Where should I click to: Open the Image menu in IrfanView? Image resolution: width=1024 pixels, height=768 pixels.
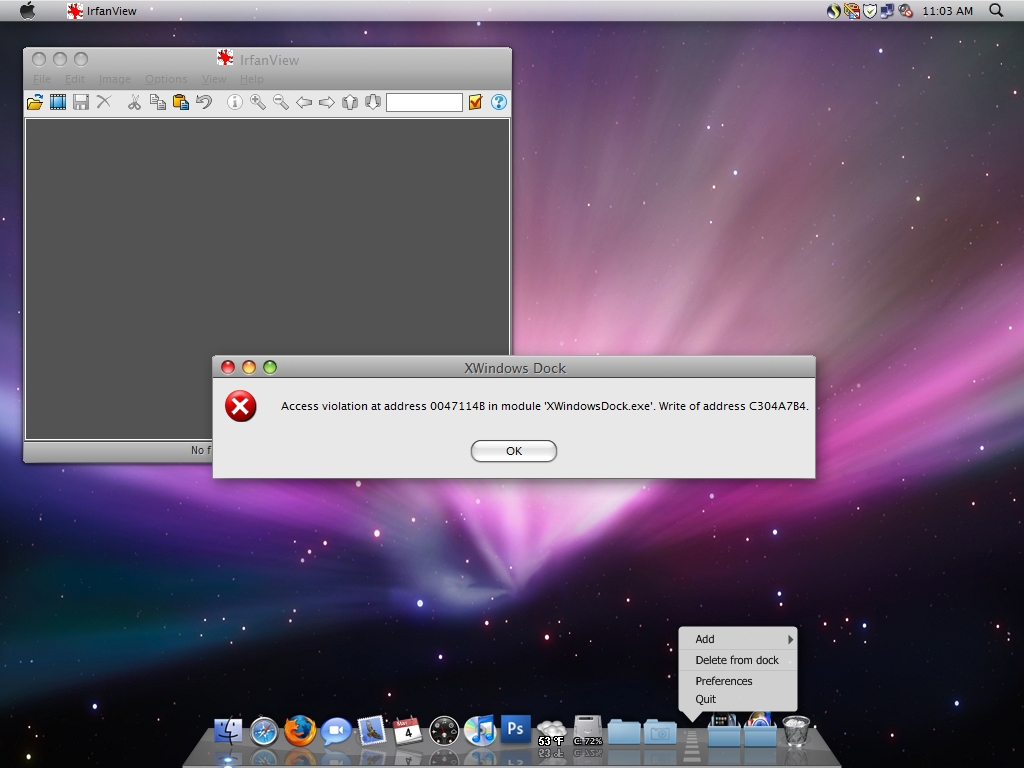115,79
